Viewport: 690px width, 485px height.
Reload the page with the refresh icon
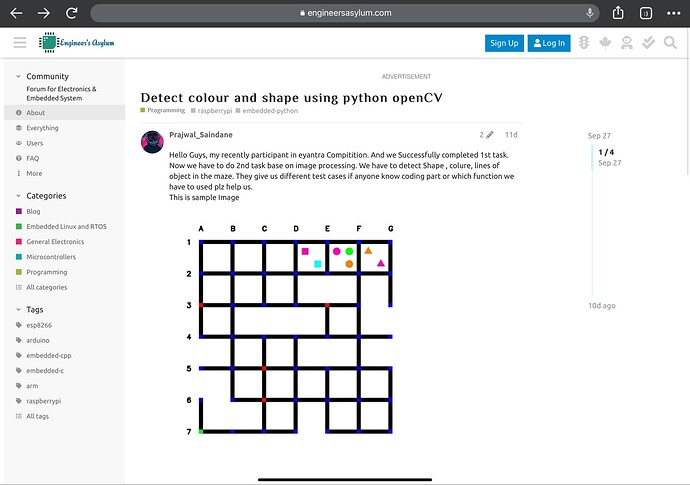pos(72,13)
